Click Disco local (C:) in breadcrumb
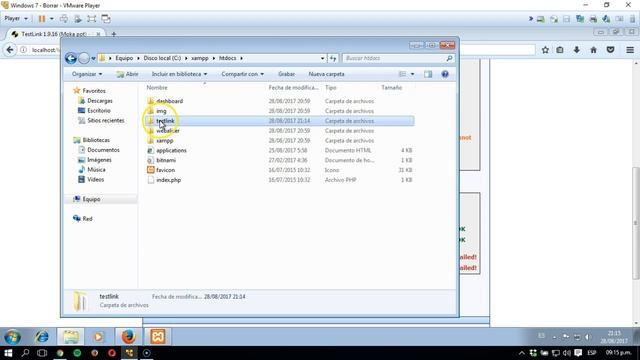The height and width of the screenshot is (360, 640). click(x=162, y=58)
